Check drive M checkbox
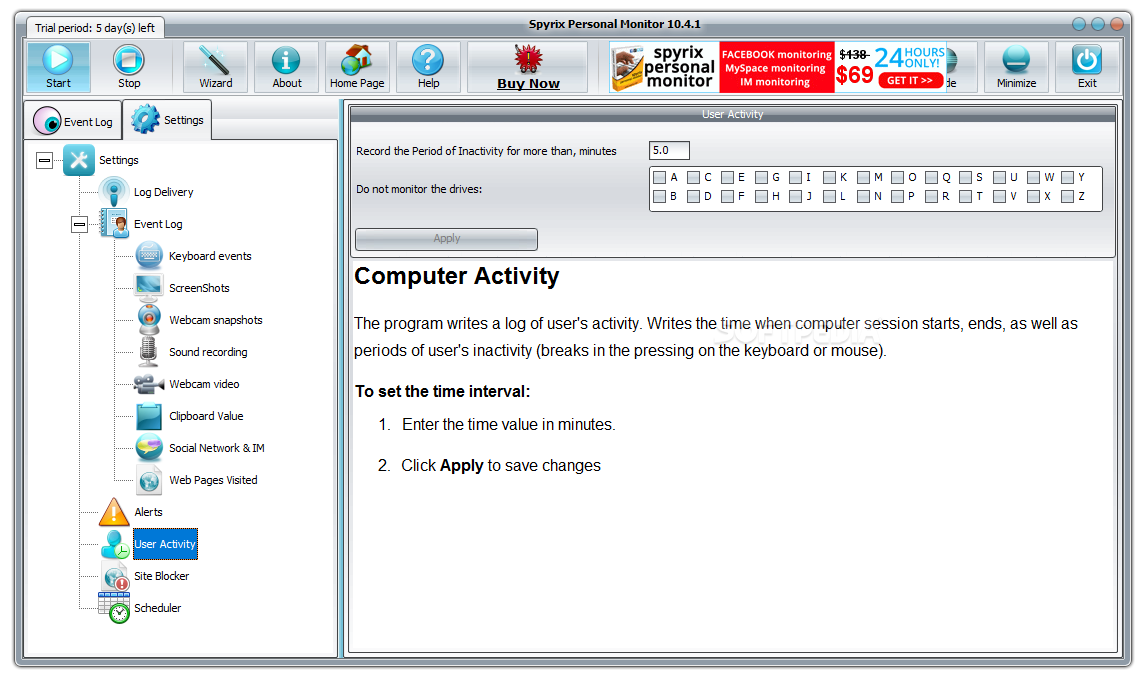This screenshot has height=678, width=1147. pos(863,177)
